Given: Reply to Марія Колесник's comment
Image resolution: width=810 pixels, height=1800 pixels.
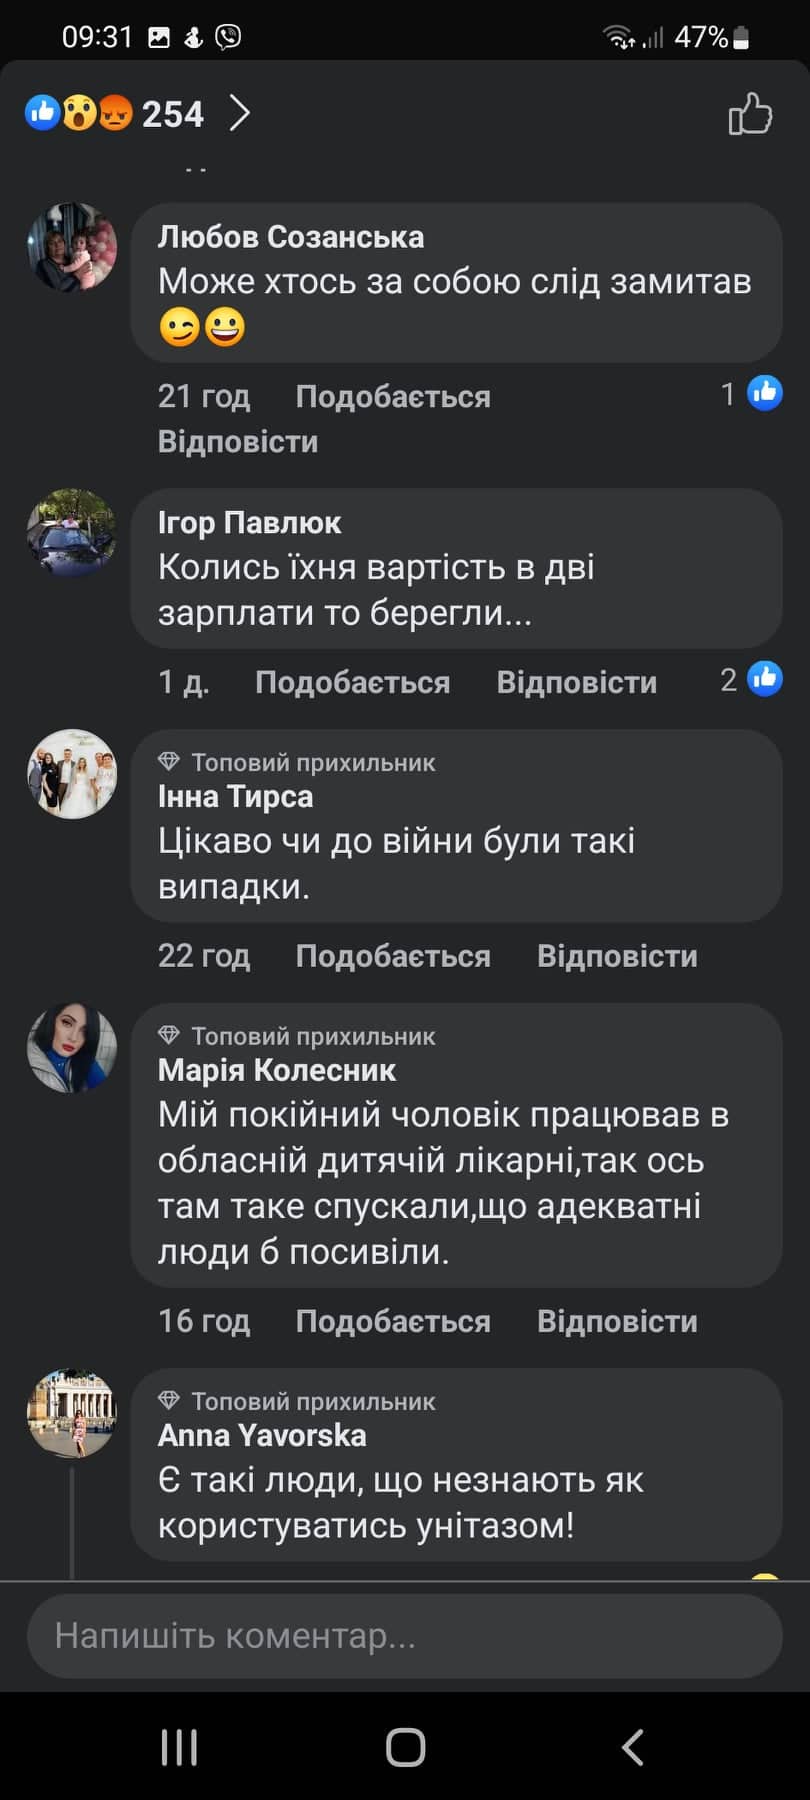Looking at the screenshot, I should (x=617, y=1321).
